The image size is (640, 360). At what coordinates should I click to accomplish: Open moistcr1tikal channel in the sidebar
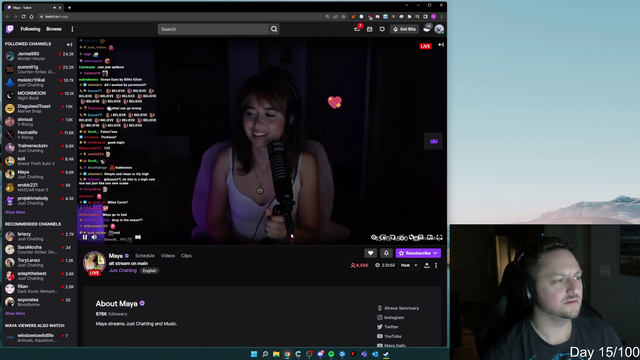pyautogui.click(x=39, y=82)
